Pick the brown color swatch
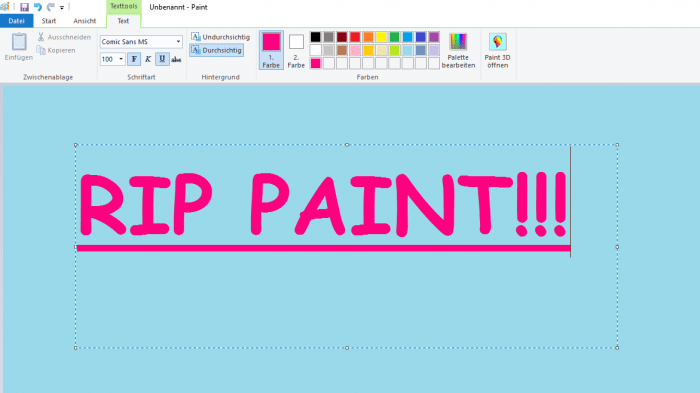 [x=342, y=50]
